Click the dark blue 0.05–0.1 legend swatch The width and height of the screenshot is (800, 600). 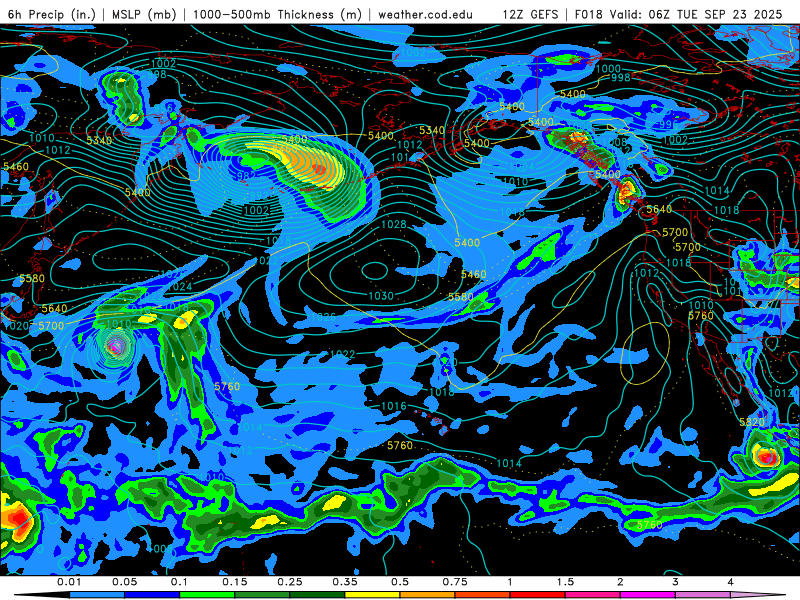pos(152,595)
